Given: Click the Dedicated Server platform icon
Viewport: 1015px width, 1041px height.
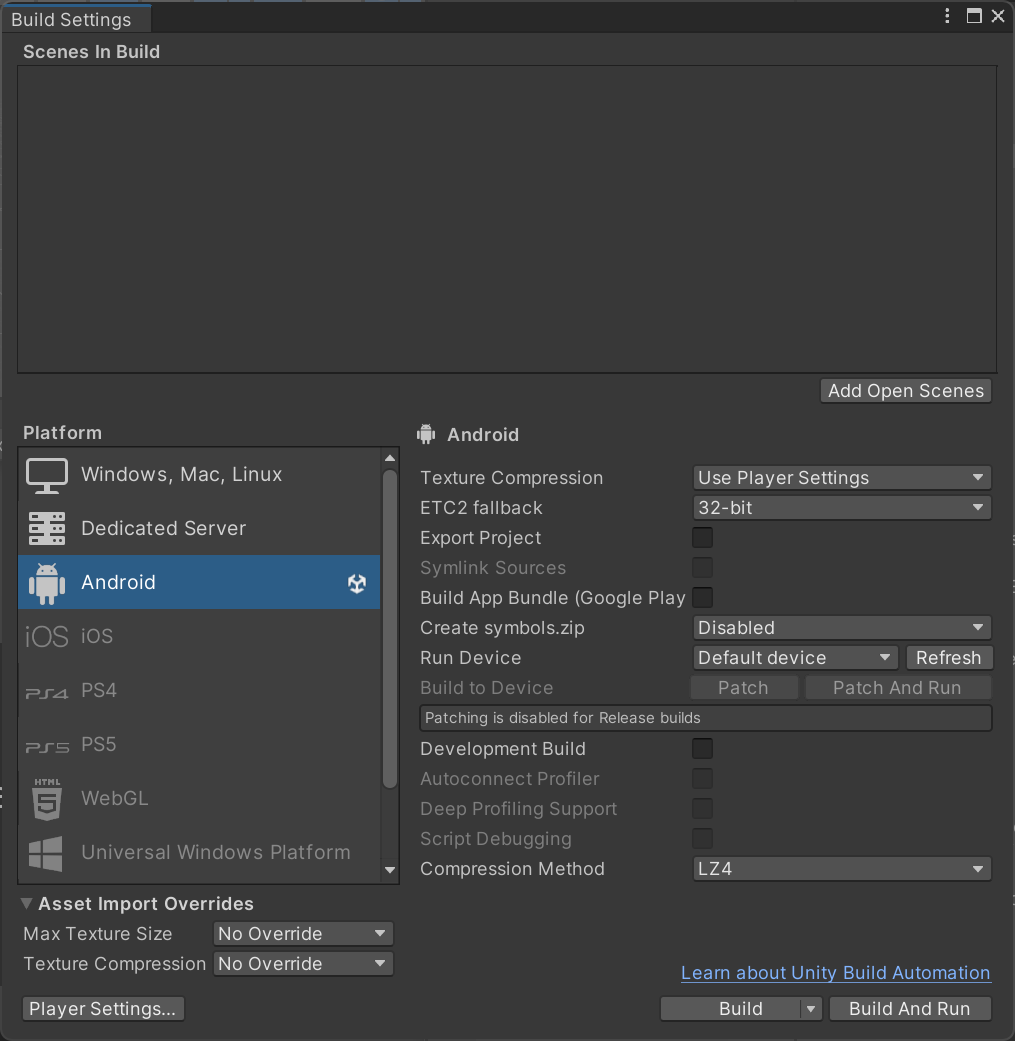Looking at the screenshot, I should click(47, 529).
